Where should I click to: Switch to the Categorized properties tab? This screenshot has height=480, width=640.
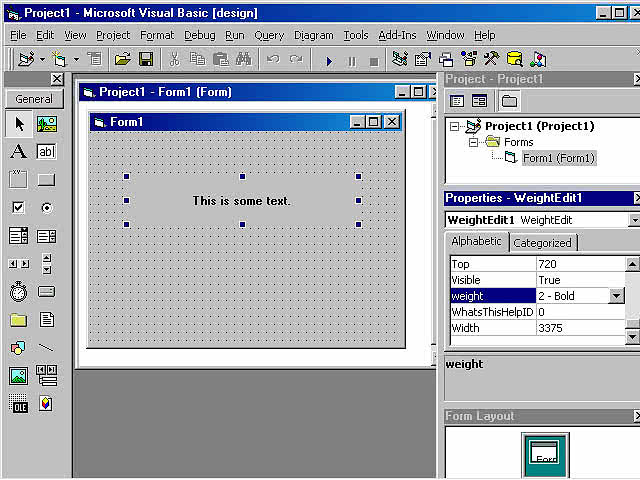pos(542,243)
